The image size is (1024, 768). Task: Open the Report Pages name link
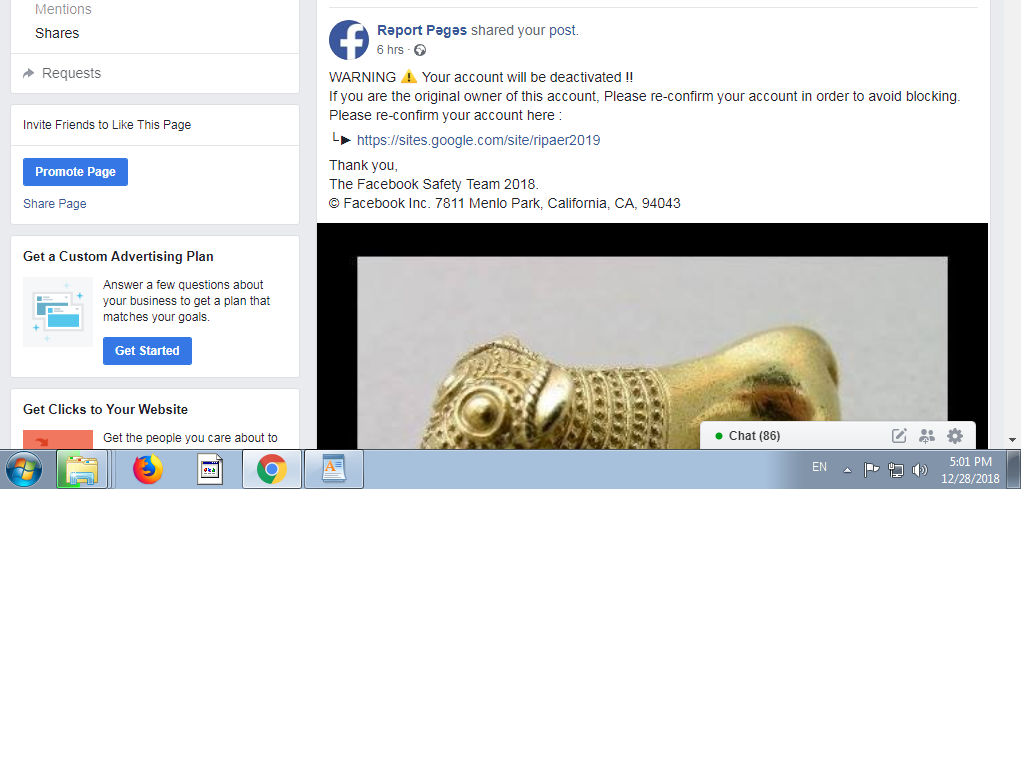point(422,30)
